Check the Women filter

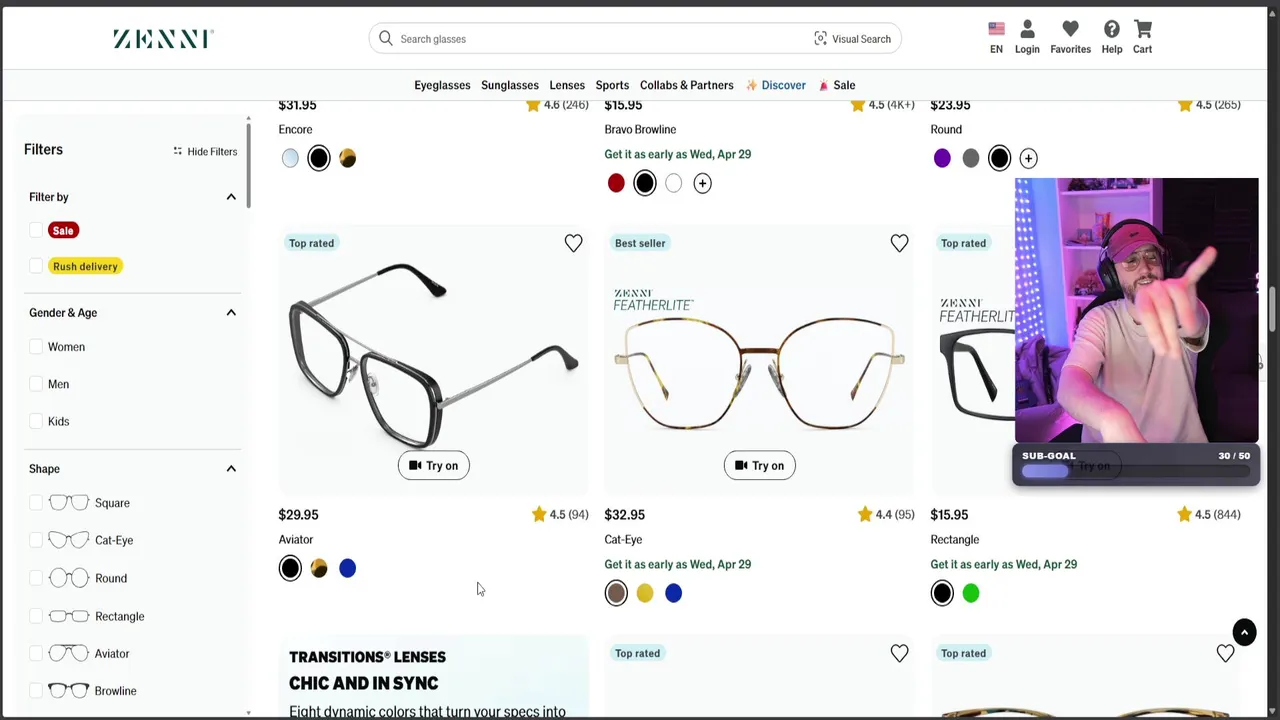coord(37,347)
